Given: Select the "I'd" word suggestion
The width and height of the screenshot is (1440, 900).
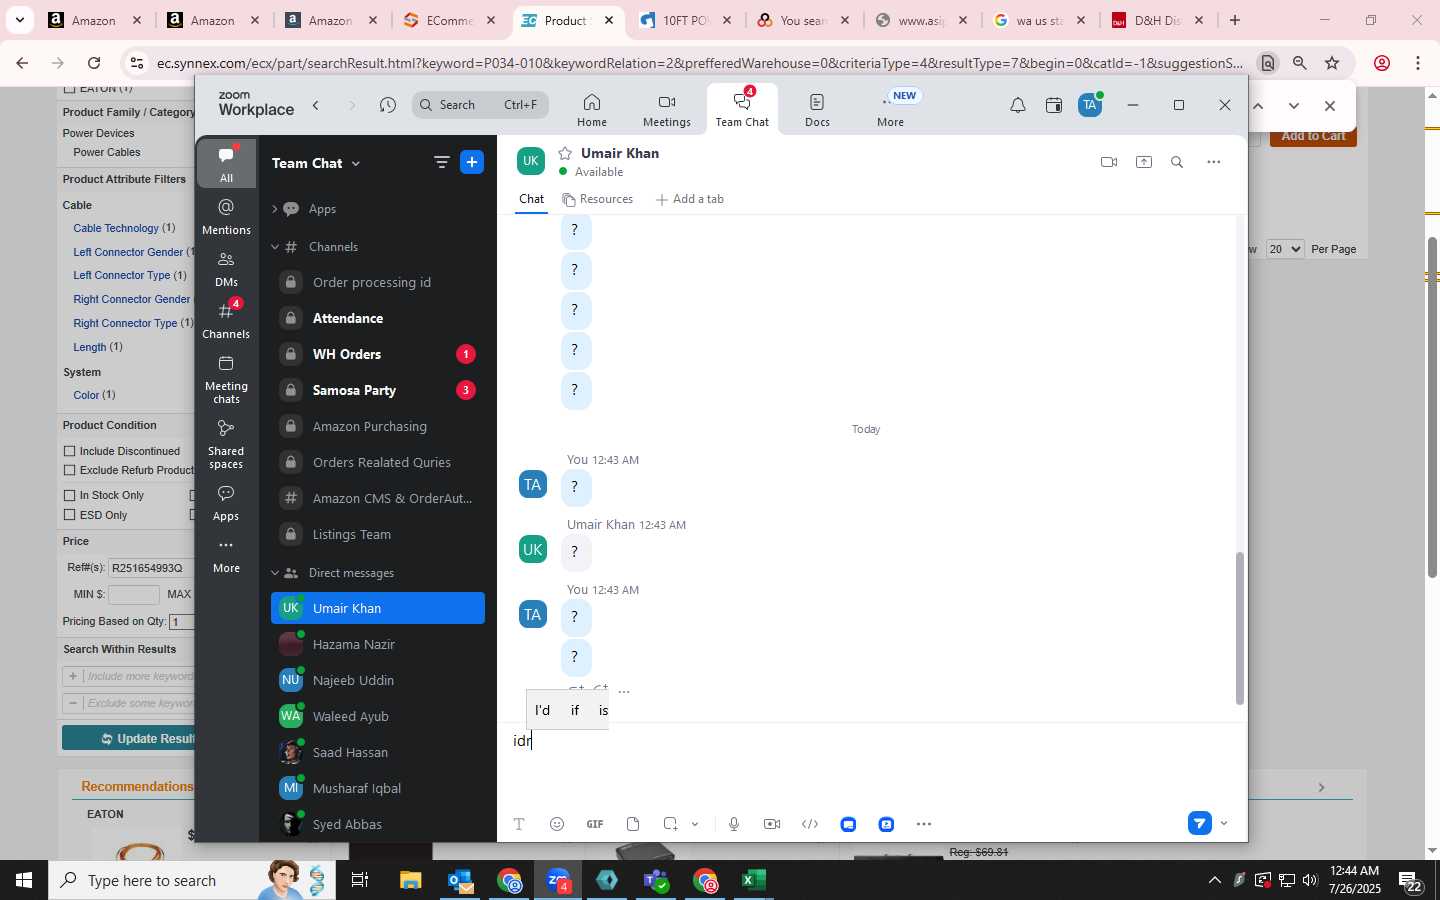Looking at the screenshot, I should pos(543,710).
